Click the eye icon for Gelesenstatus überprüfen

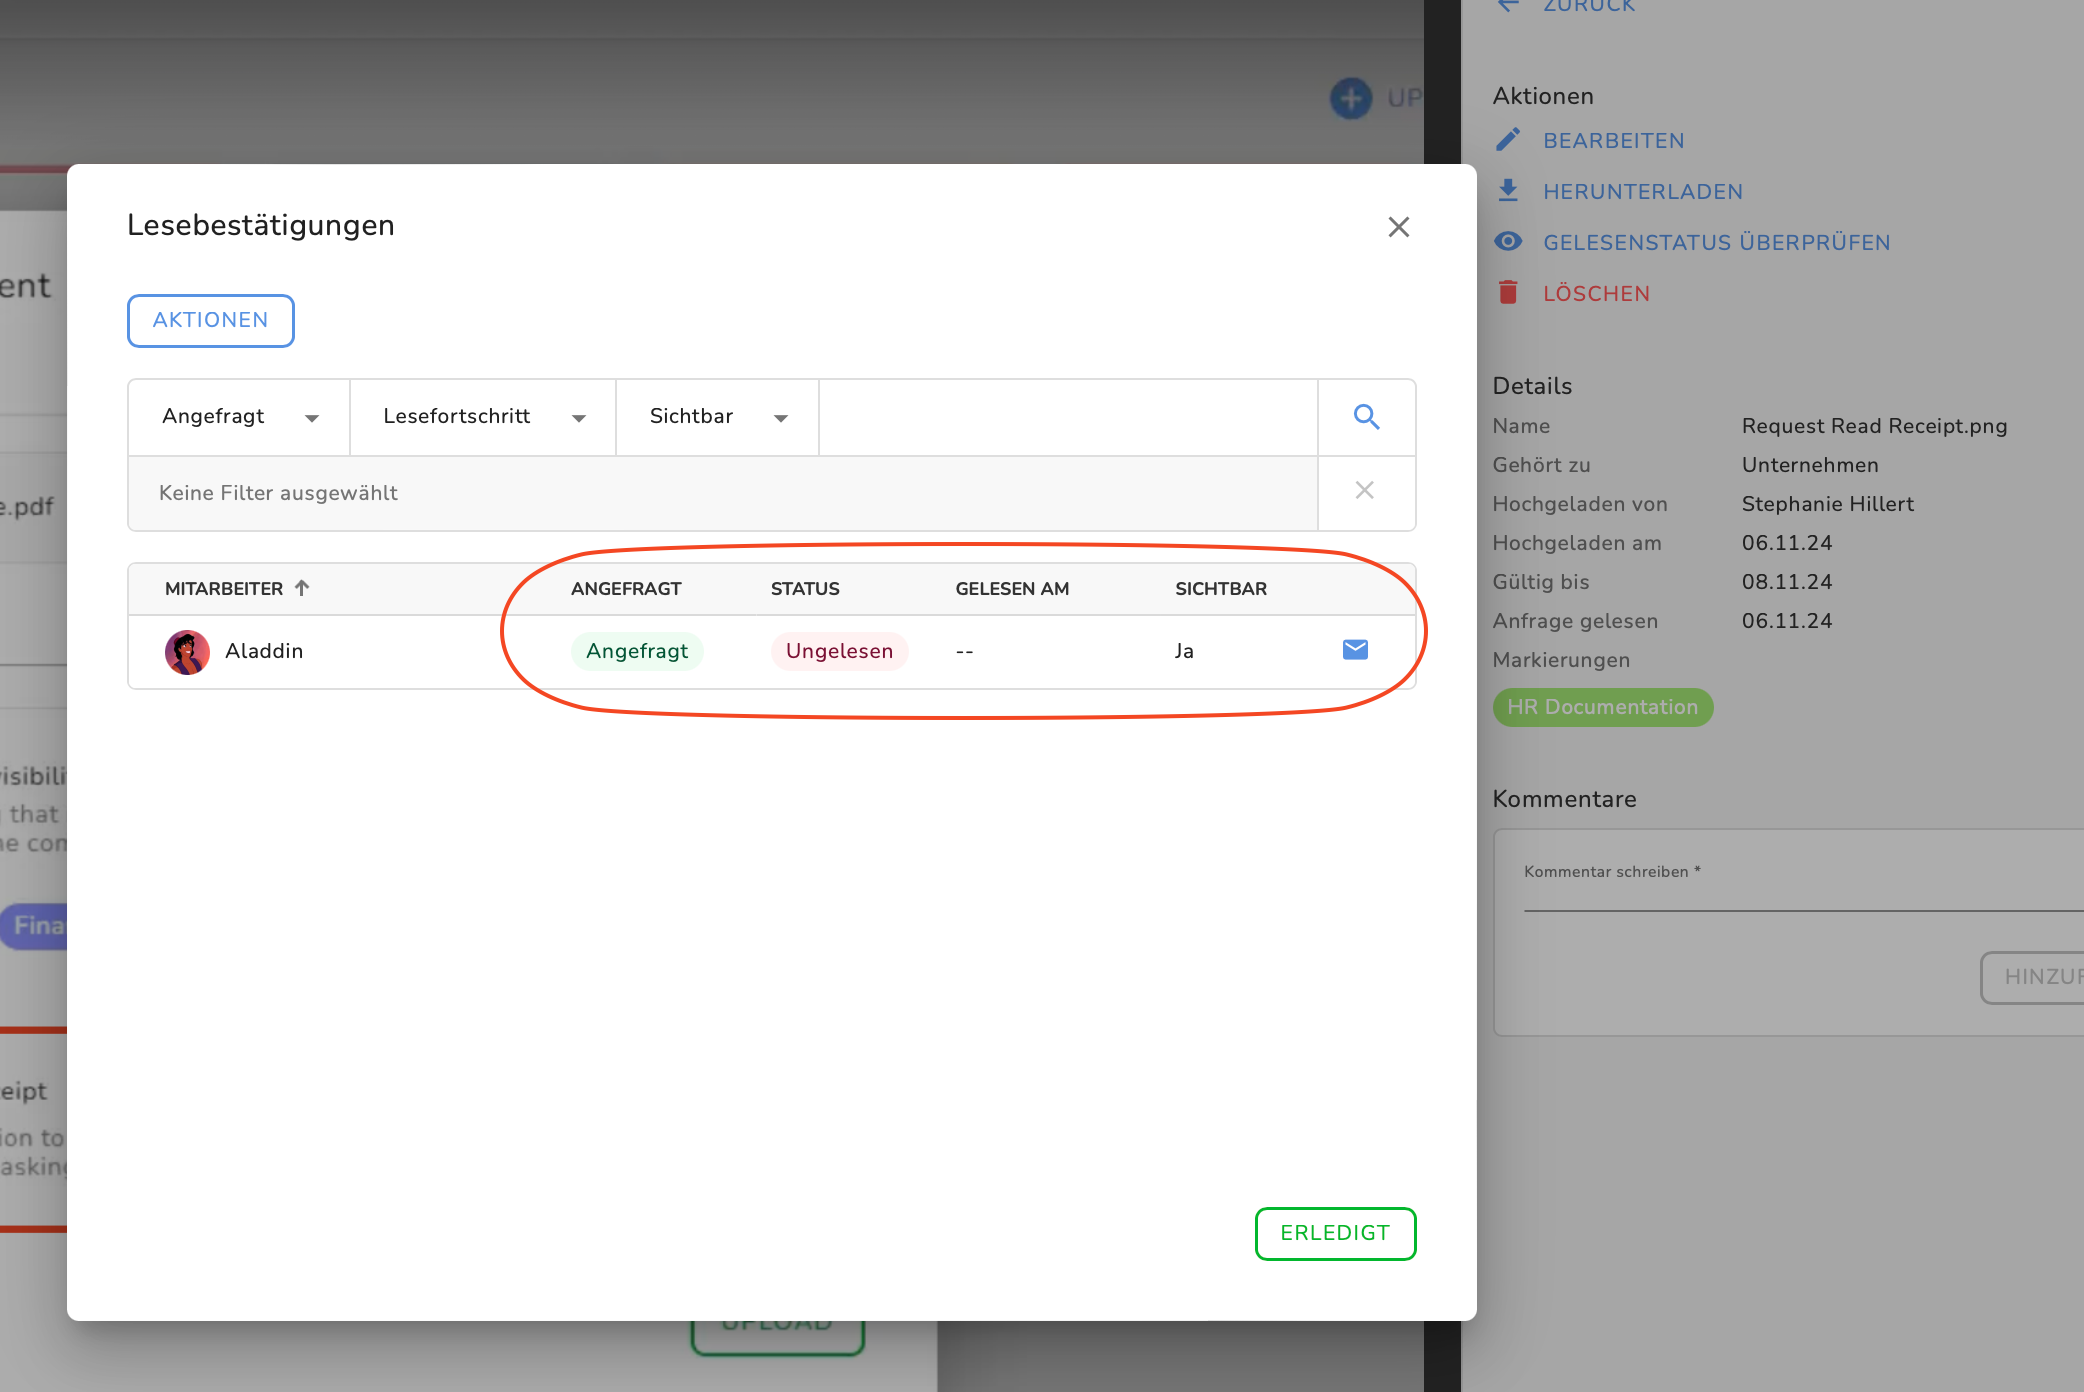[x=1508, y=241]
